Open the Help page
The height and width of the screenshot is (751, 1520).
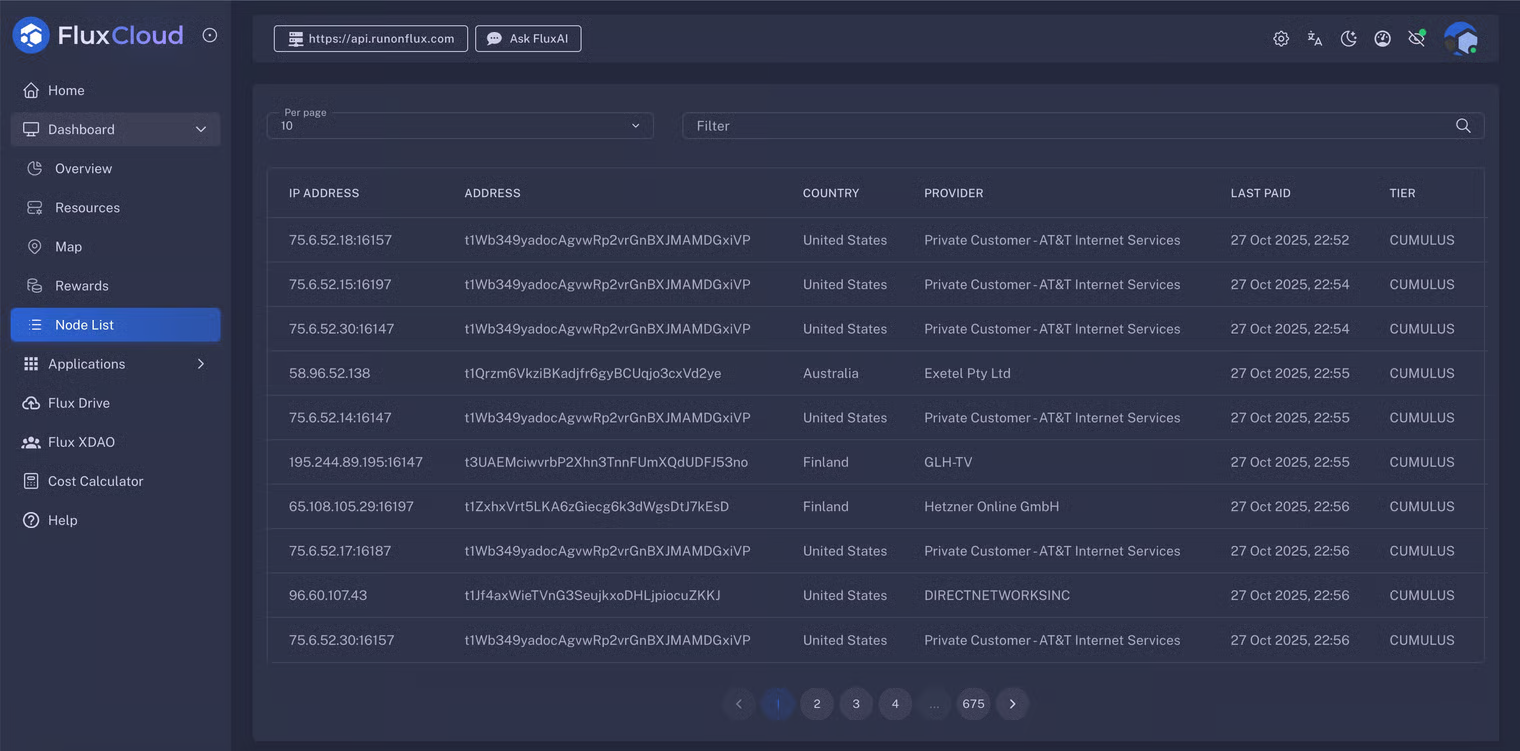115,520
